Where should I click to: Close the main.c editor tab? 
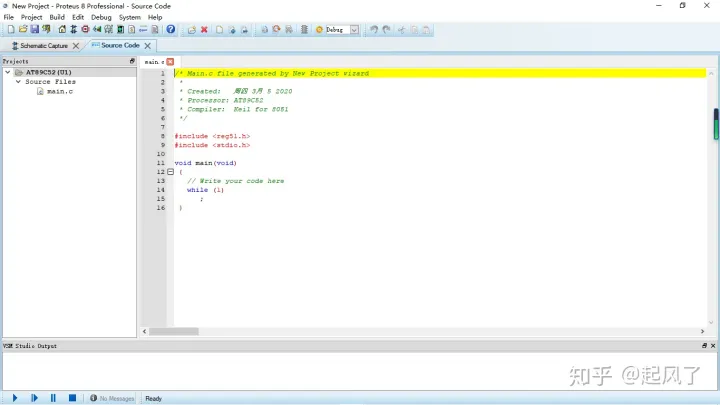pos(170,62)
